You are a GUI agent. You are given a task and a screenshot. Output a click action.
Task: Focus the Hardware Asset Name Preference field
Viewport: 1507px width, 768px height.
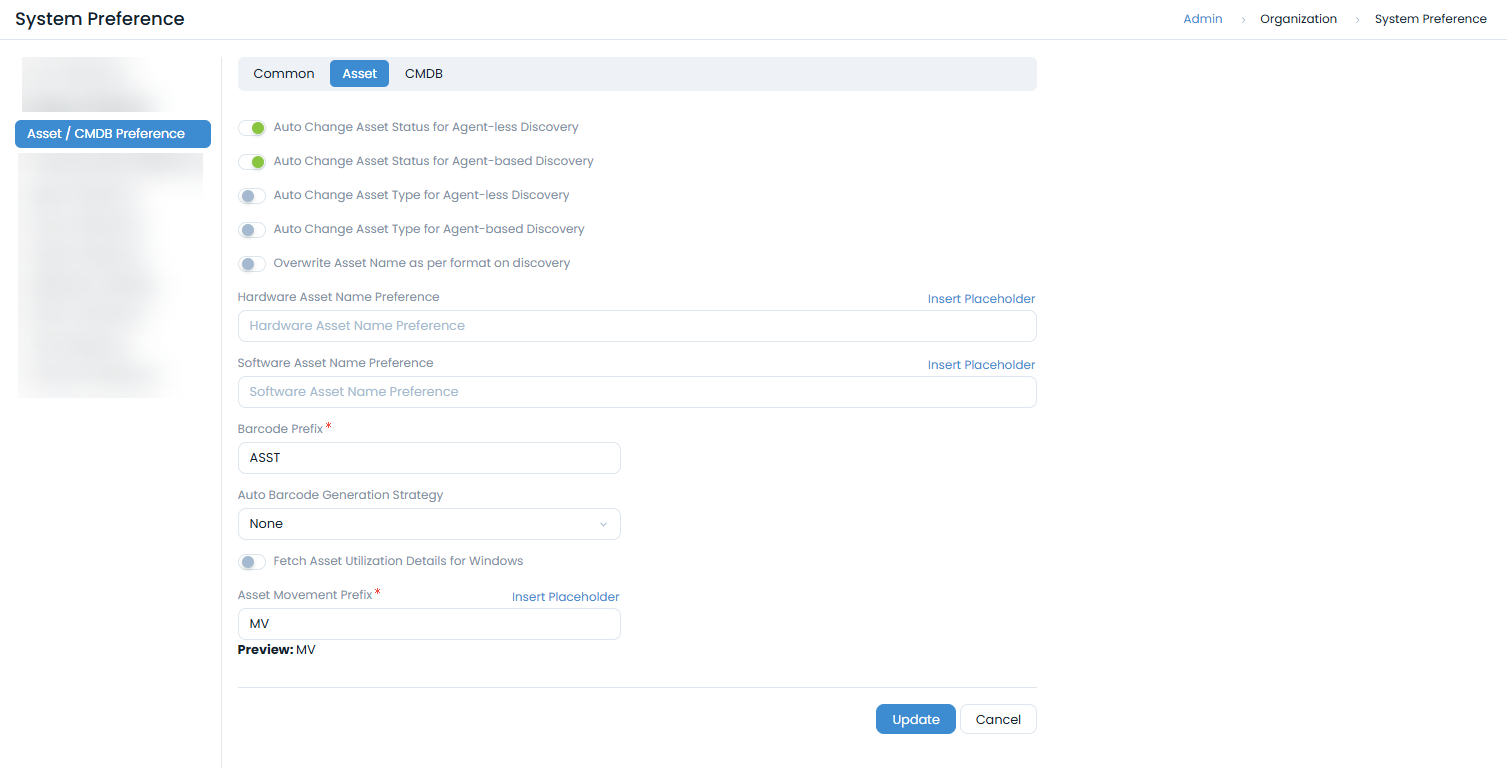(x=636, y=326)
